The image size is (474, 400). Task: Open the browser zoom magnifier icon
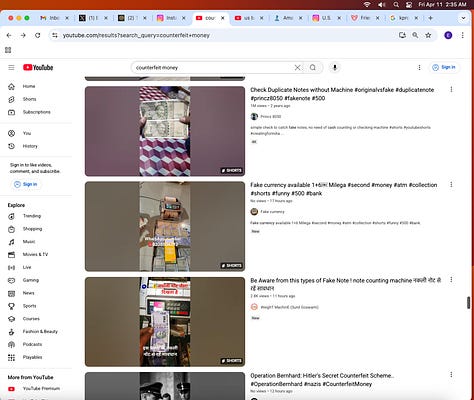point(415,35)
